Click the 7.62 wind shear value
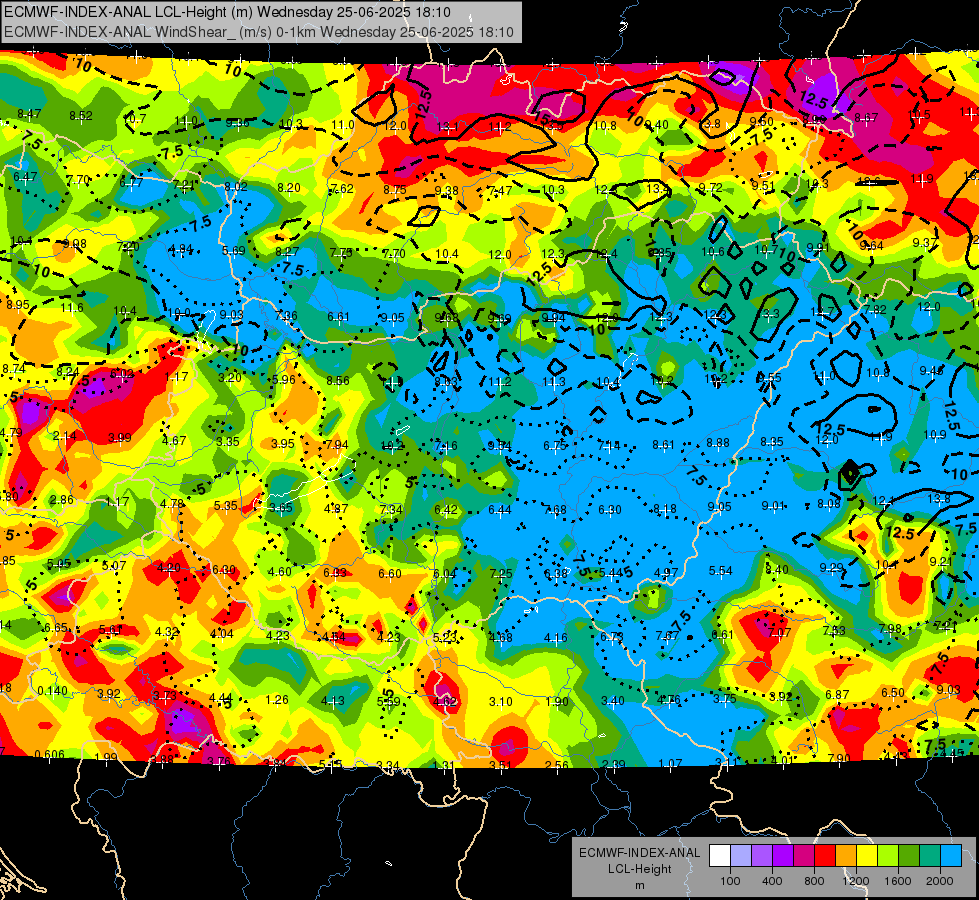 [x=342, y=188]
